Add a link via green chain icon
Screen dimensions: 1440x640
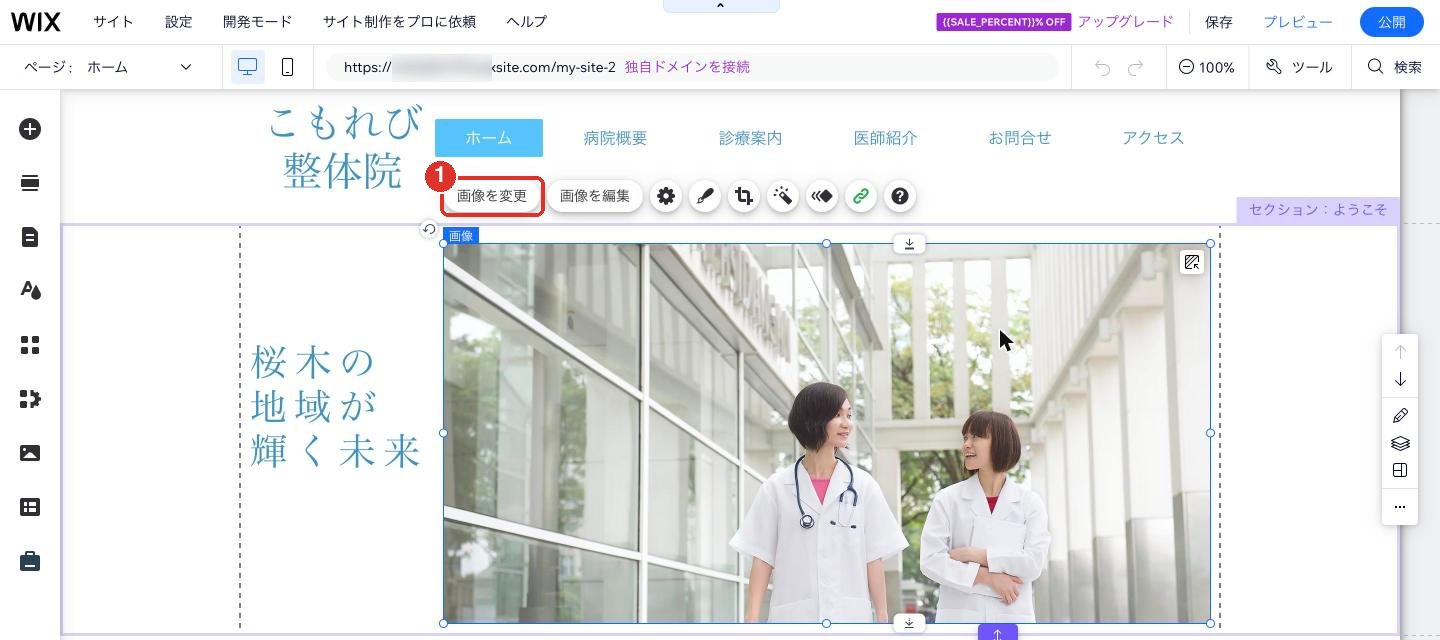coord(861,196)
